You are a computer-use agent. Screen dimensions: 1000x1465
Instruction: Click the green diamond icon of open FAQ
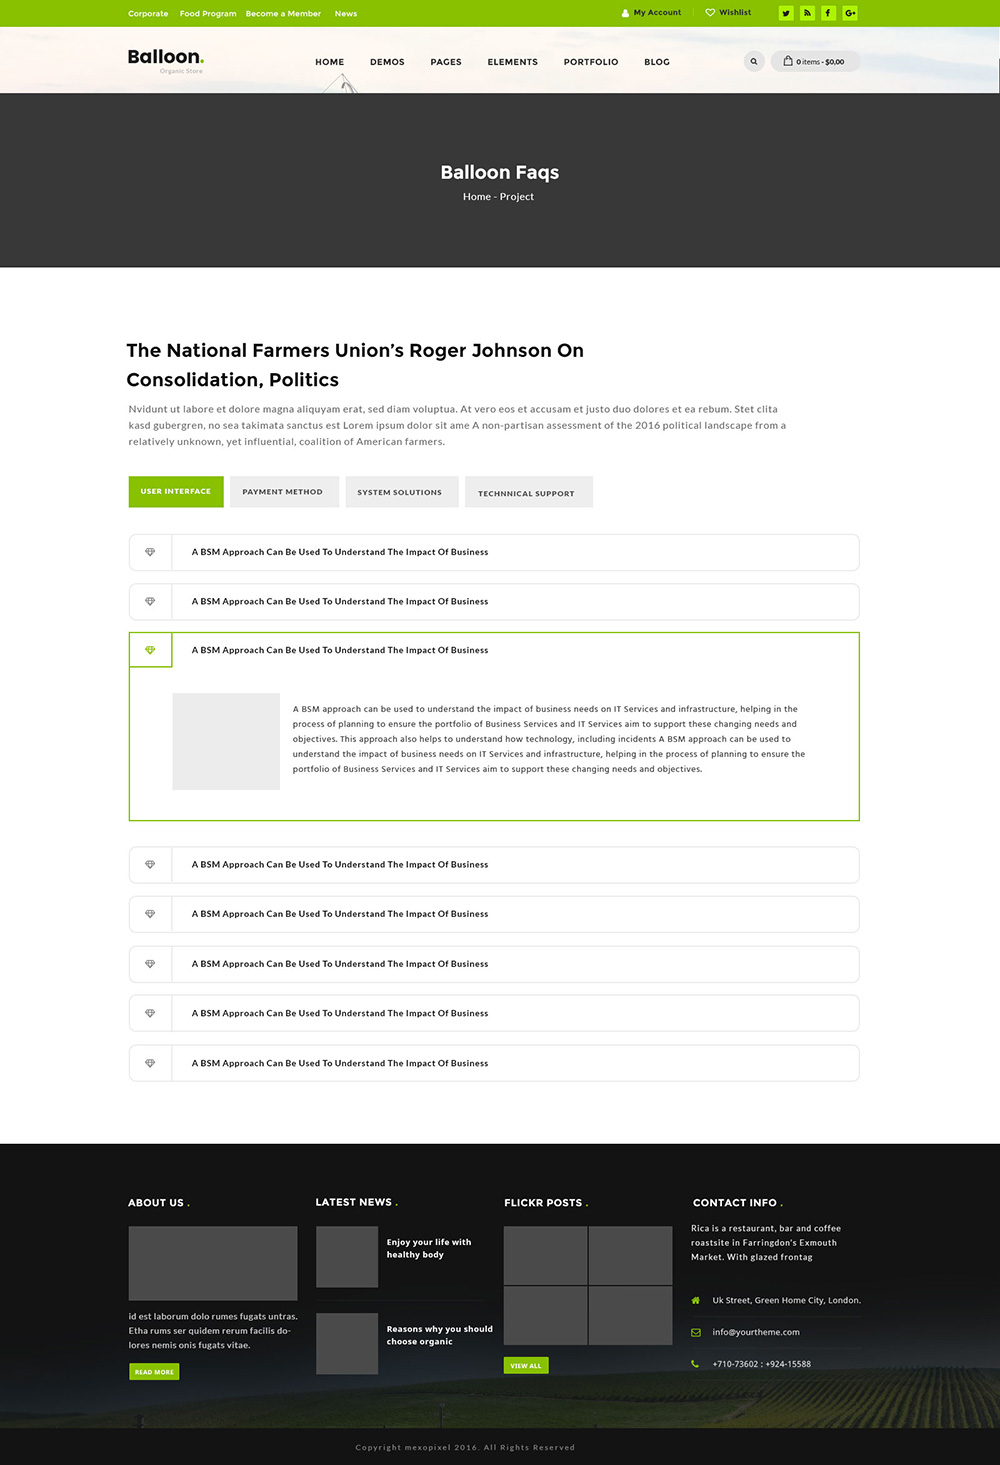point(150,650)
